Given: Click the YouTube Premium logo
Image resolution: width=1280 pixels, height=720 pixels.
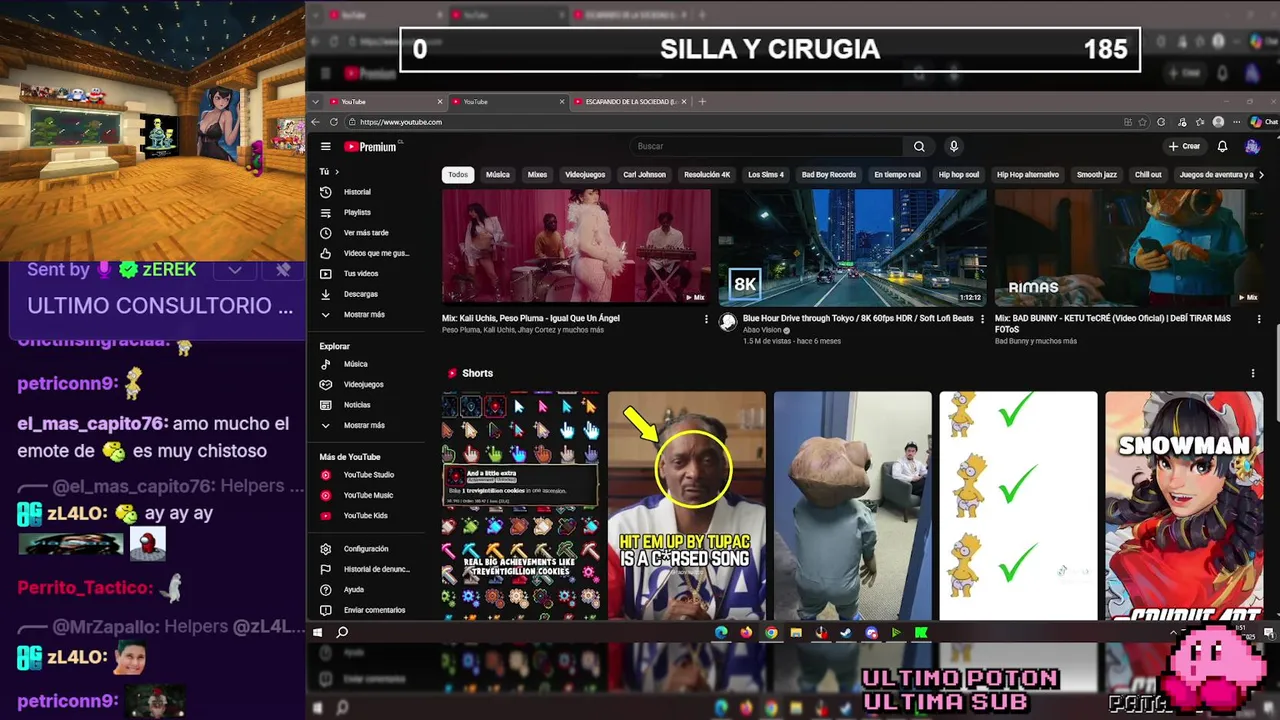Looking at the screenshot, I should [x=371, y=146].
